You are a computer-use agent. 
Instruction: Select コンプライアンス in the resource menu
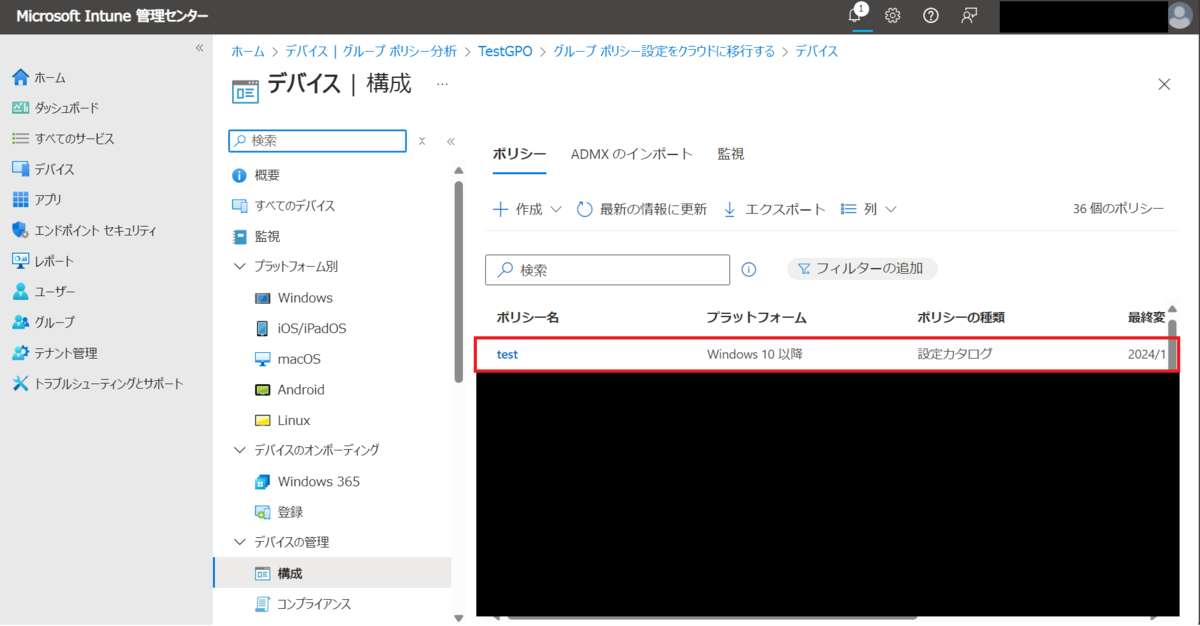tap(303, 604)
